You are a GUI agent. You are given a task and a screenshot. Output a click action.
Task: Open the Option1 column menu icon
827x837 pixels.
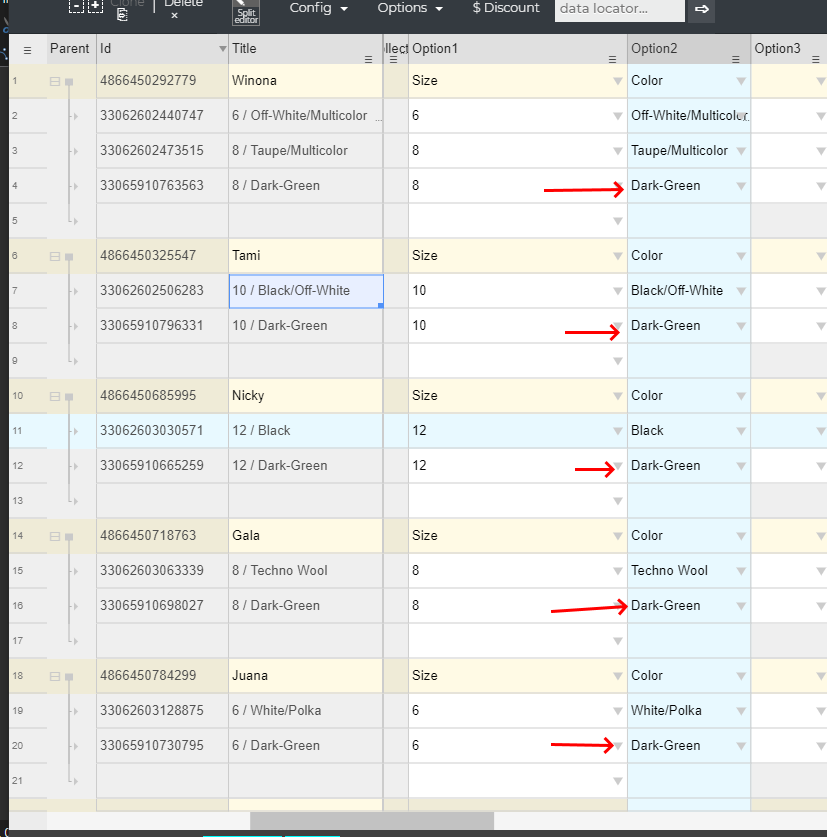pyautogui.click(x=612, y=60)
